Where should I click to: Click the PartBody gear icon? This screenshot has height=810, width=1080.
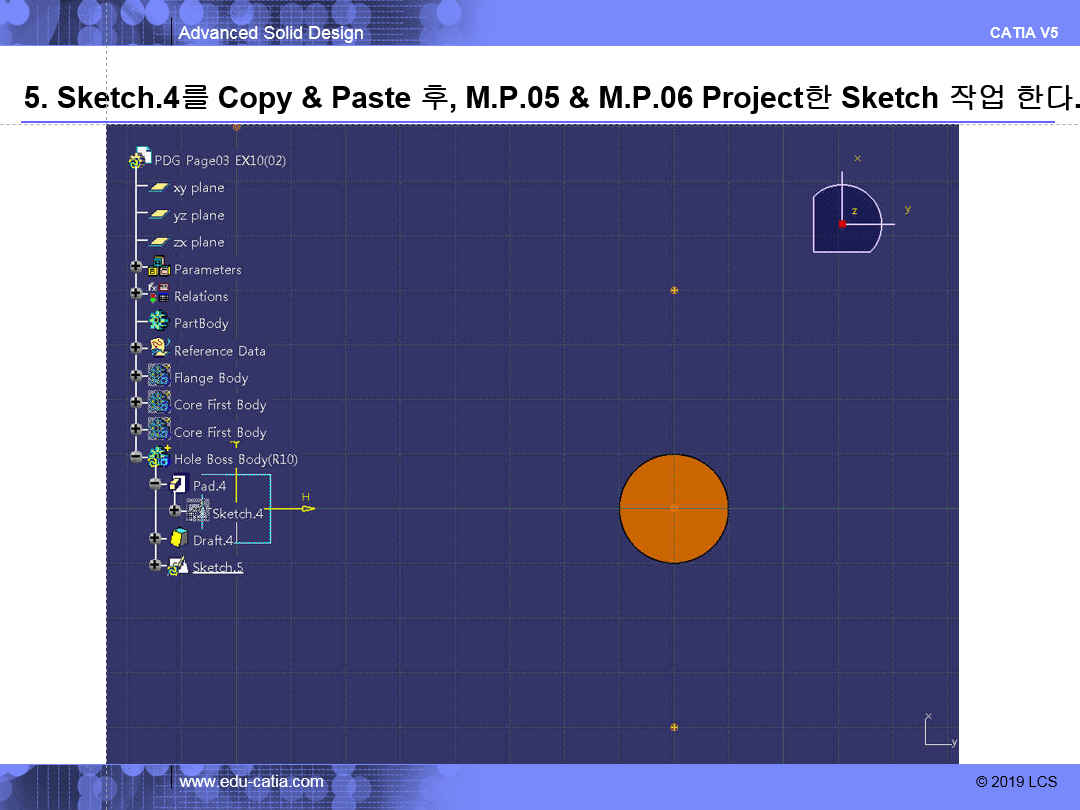pos(159,323)
